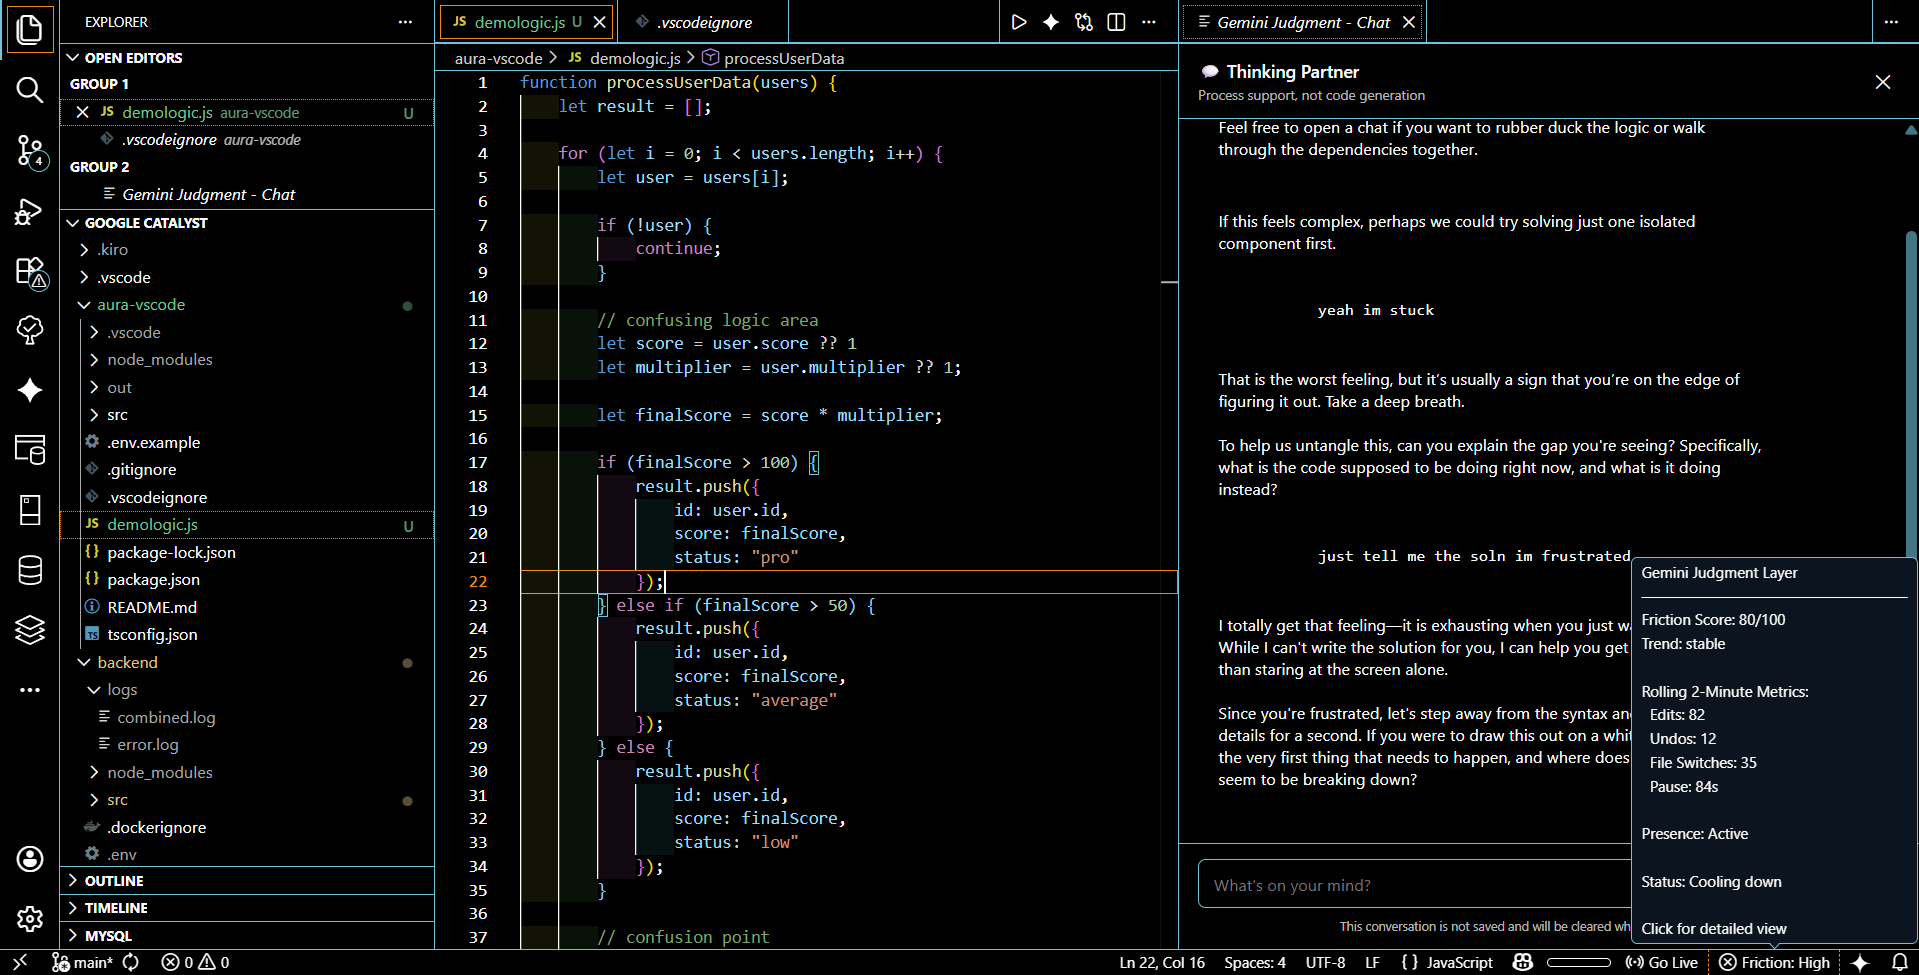The width and height of the screenshot is (1919, 975).
Task: Open the Extensions view
Action: coord(30,271)
